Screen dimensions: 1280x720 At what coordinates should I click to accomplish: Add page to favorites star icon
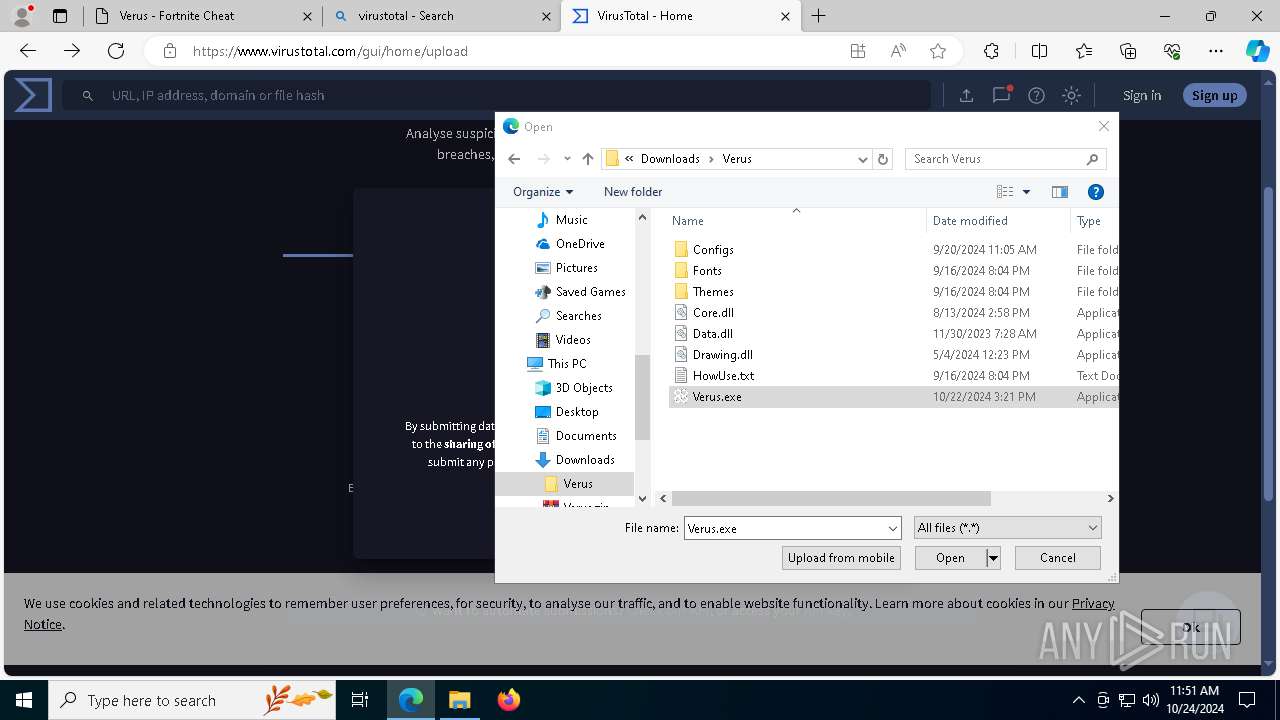tap(938, 51)
